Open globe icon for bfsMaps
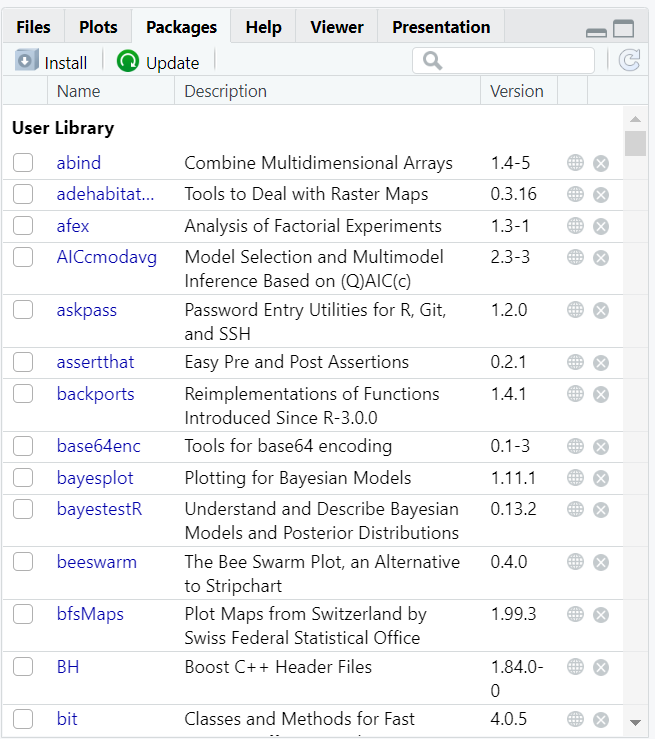This screenshot has height=739, width=655. 575,614
